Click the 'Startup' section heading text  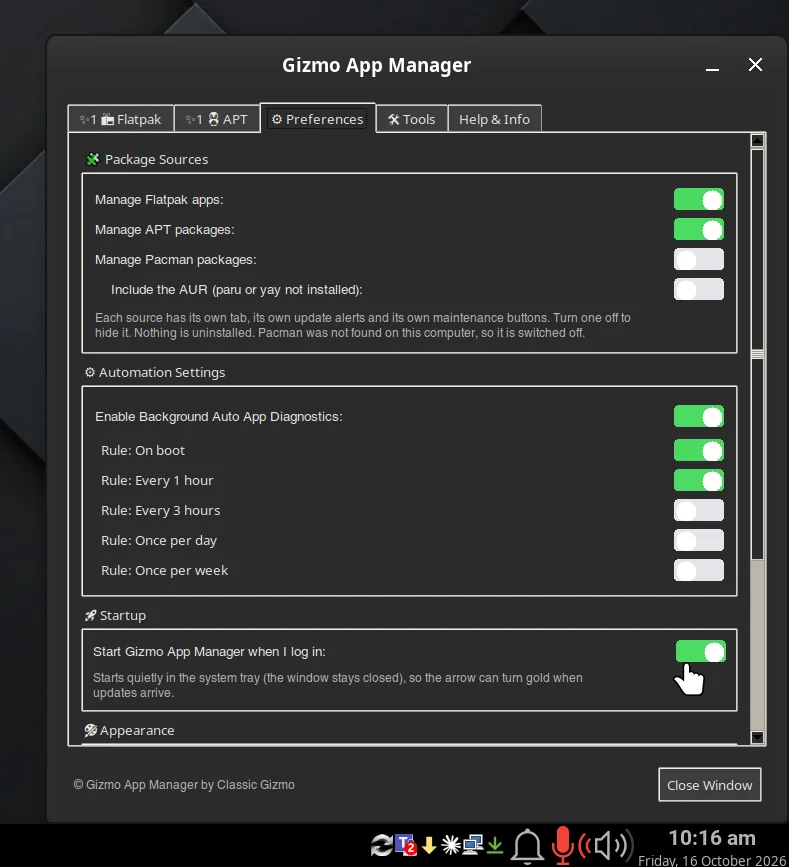(123, 615)
